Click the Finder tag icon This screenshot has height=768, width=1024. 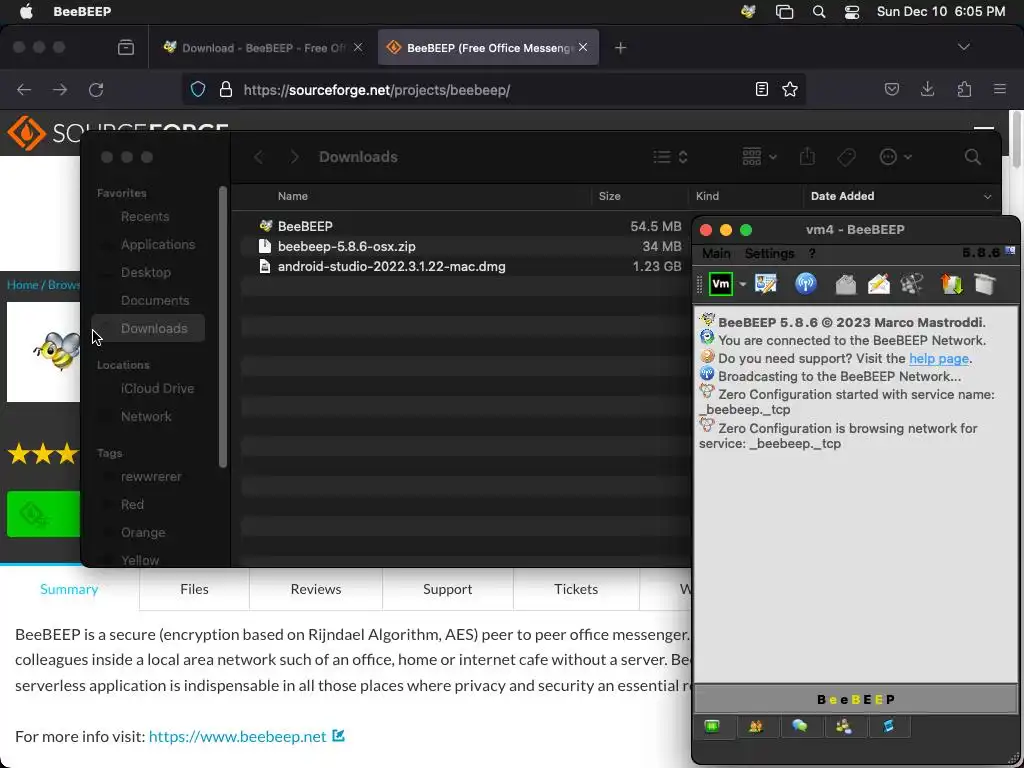846,157
